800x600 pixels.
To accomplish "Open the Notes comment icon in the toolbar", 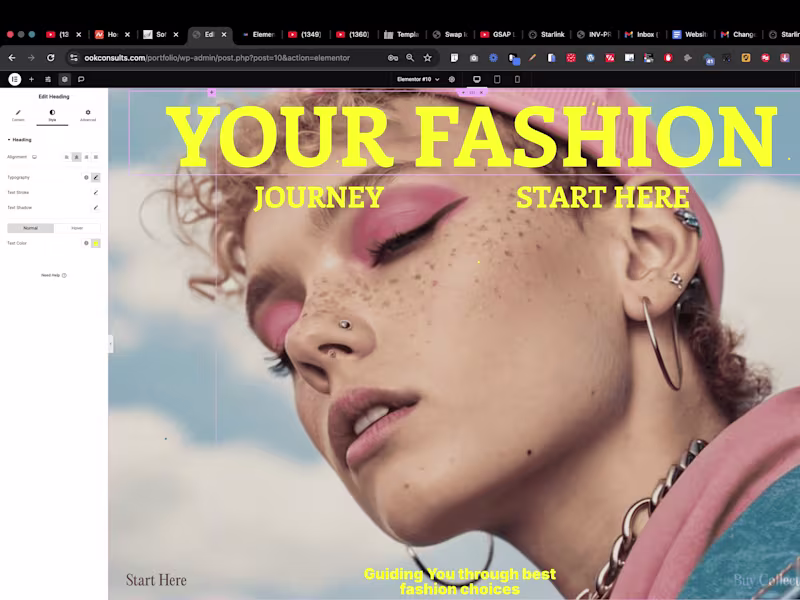I will coord(82,79).
